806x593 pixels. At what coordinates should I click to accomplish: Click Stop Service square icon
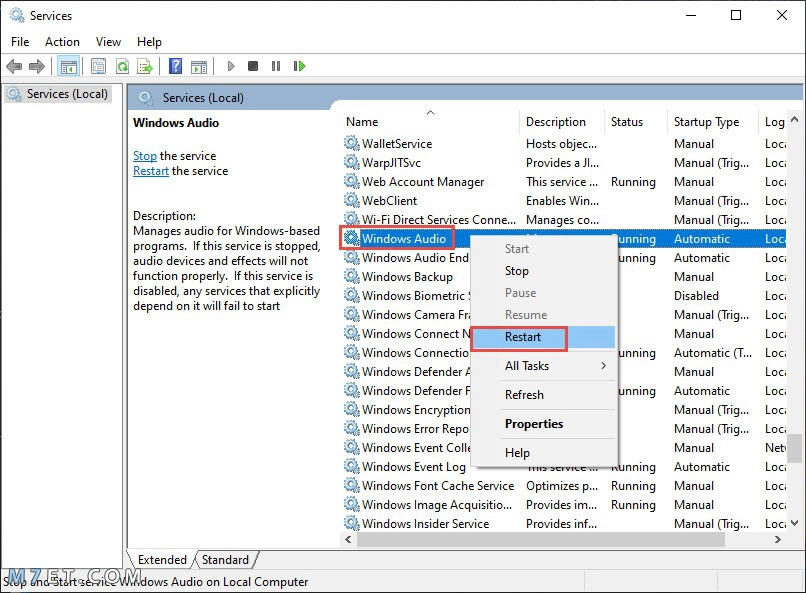[253, 66]
